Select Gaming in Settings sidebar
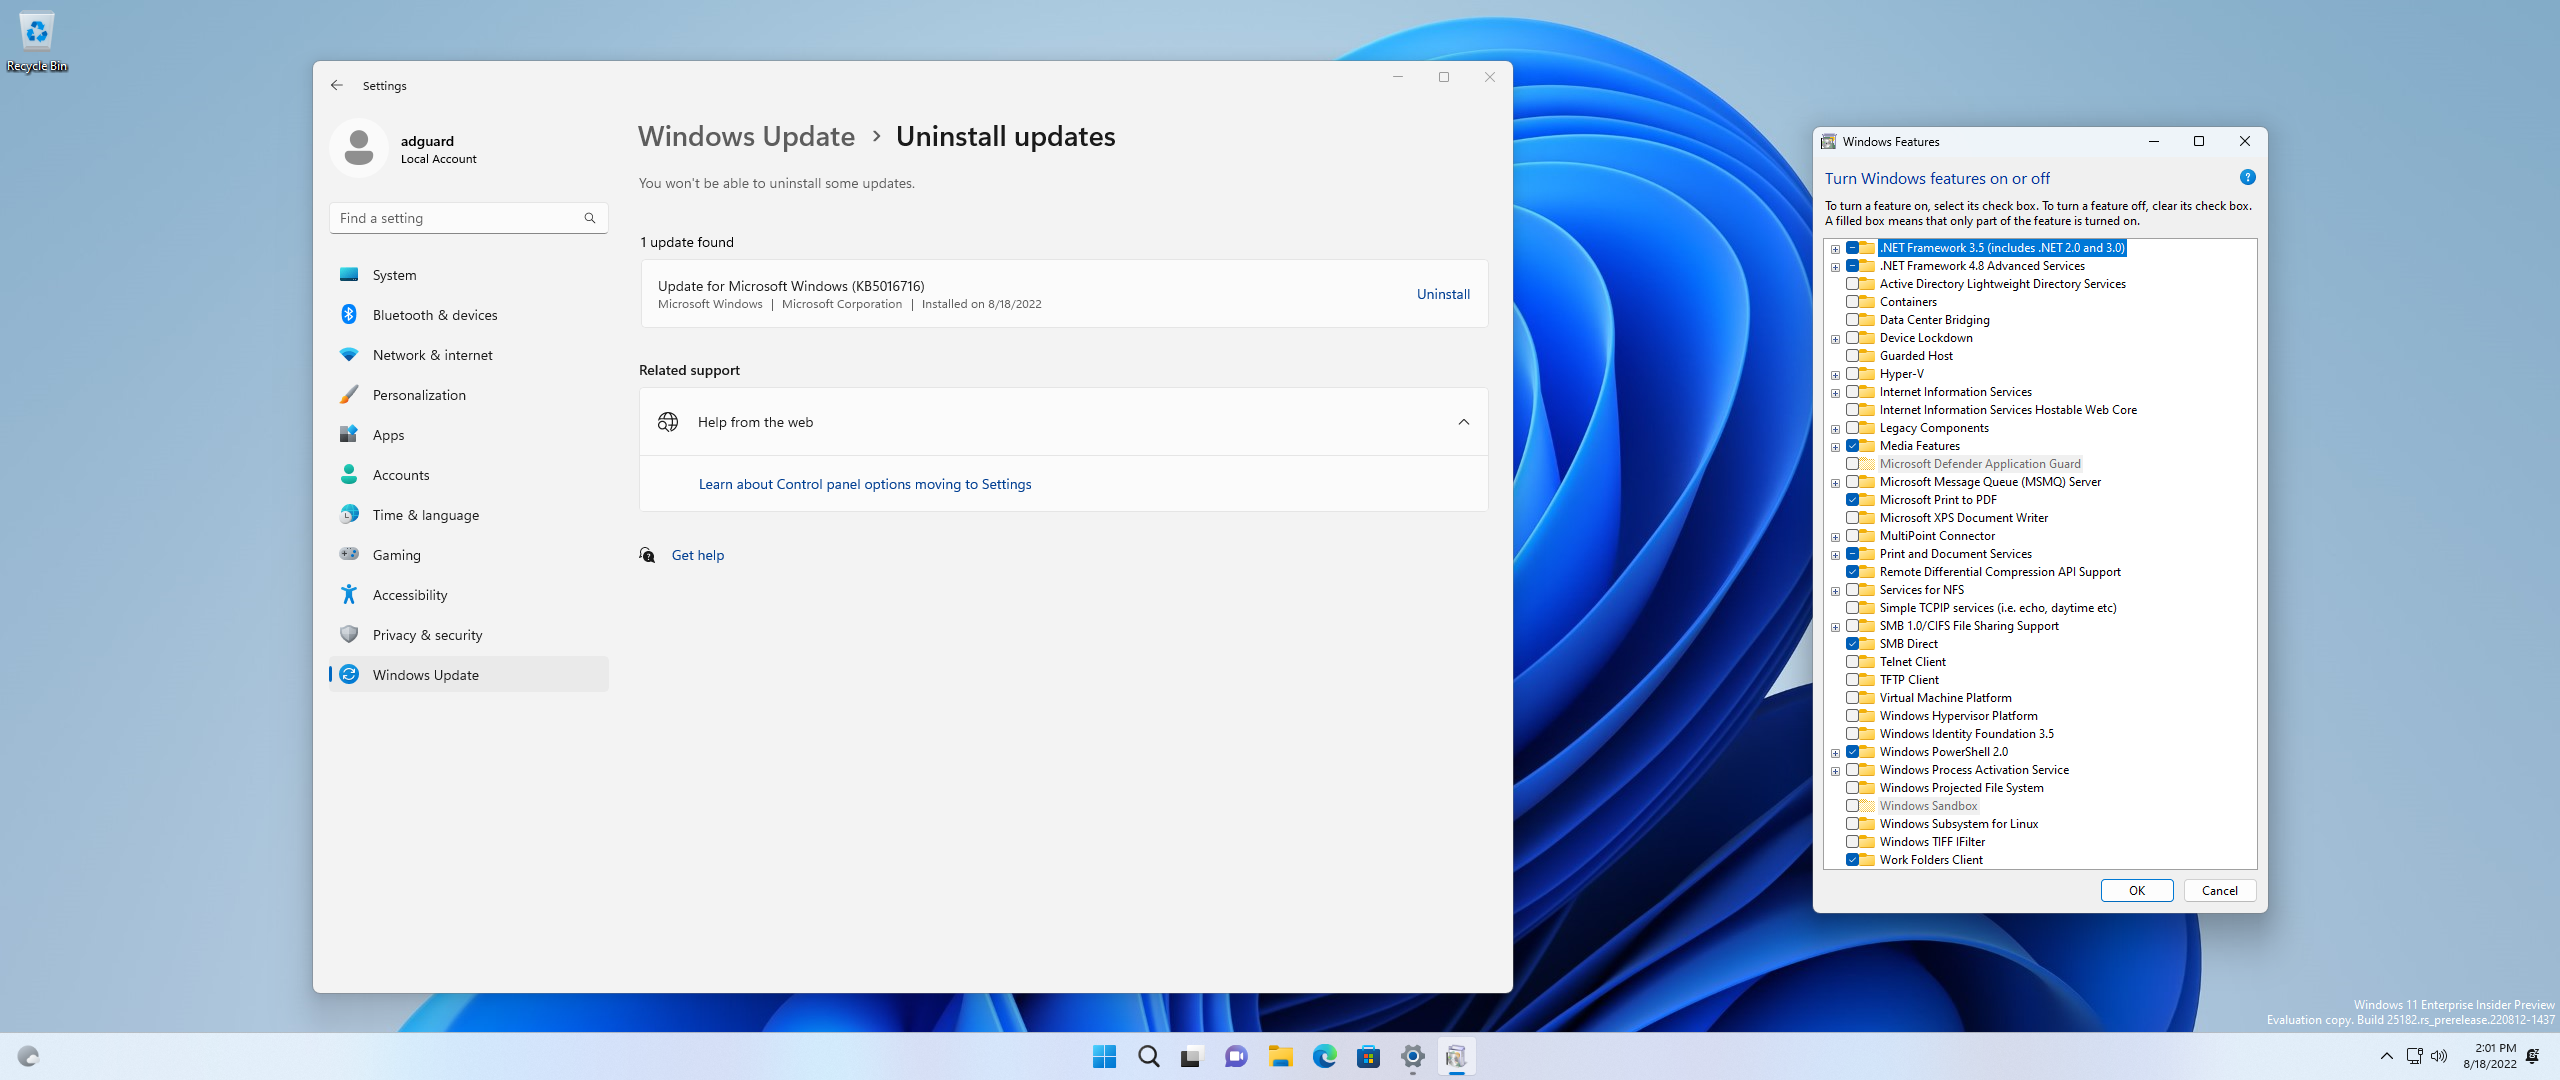Image resolution: width=2560 pixels, height=1080 pixels. (x=468, y=555)
